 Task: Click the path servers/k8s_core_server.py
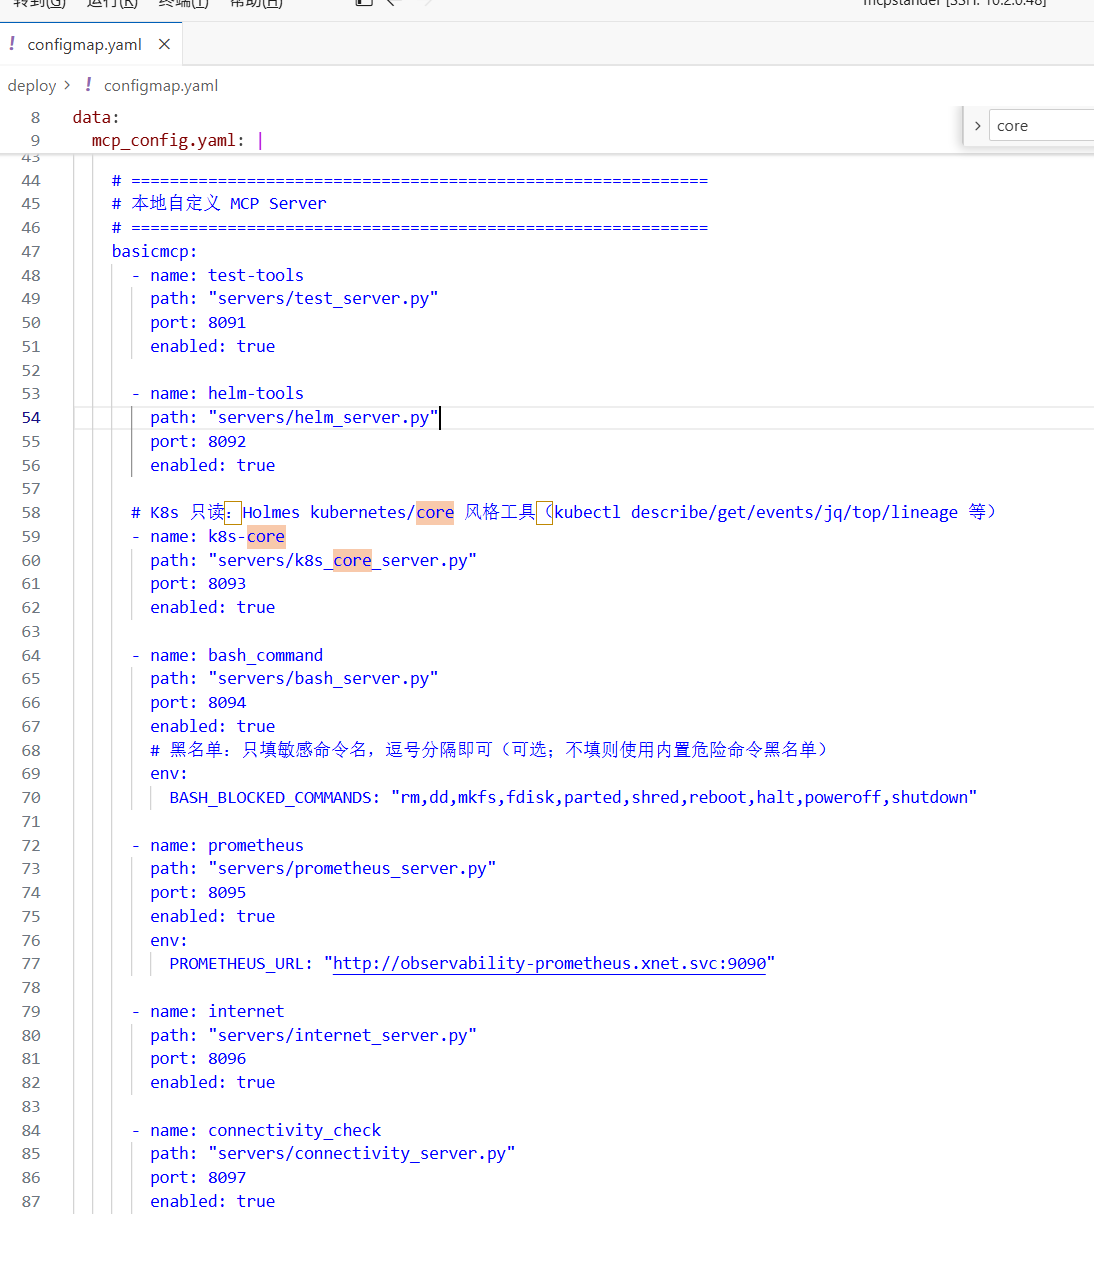[x=342, y=560]
